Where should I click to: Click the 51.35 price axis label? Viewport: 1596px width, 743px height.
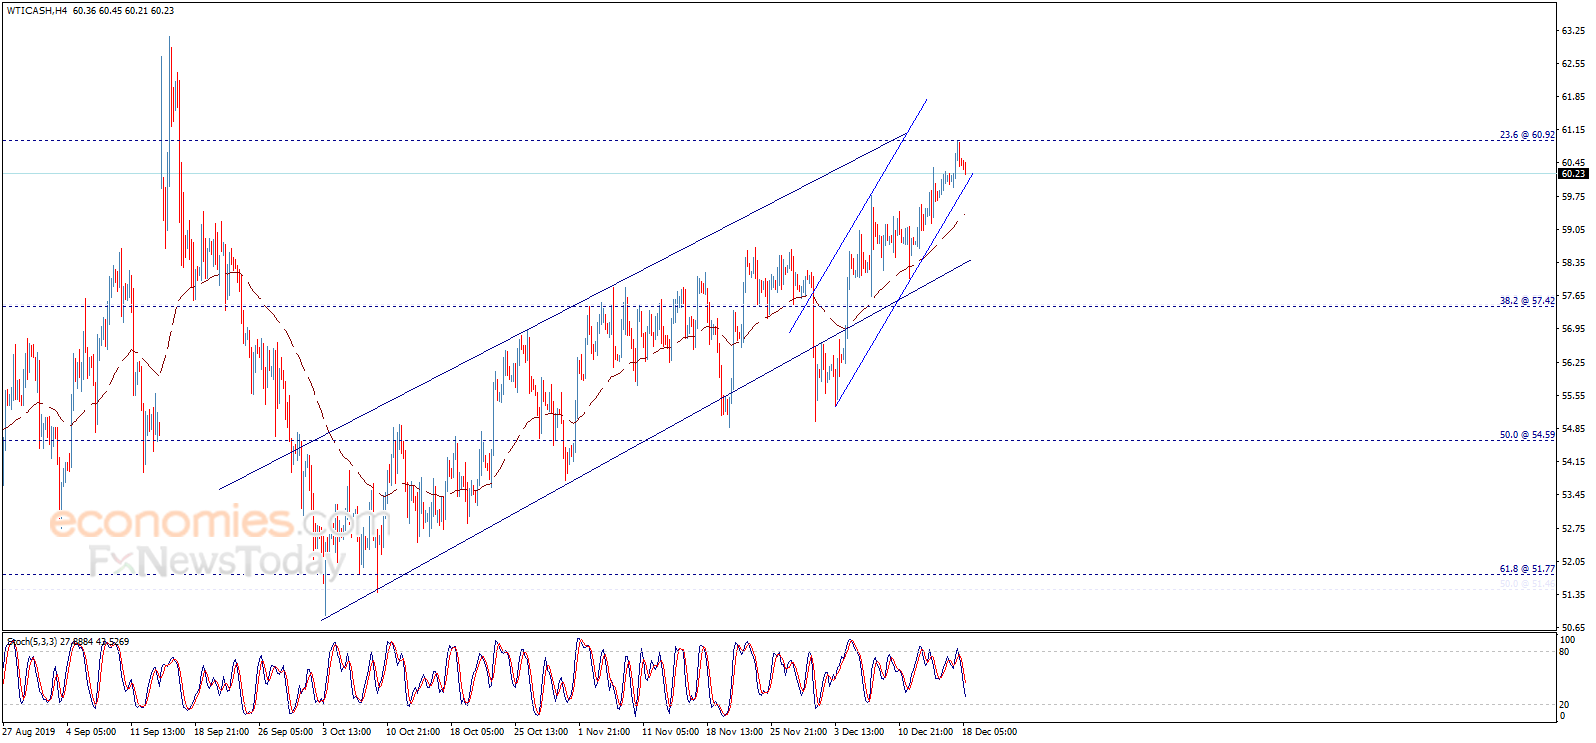click(1573, 595)
